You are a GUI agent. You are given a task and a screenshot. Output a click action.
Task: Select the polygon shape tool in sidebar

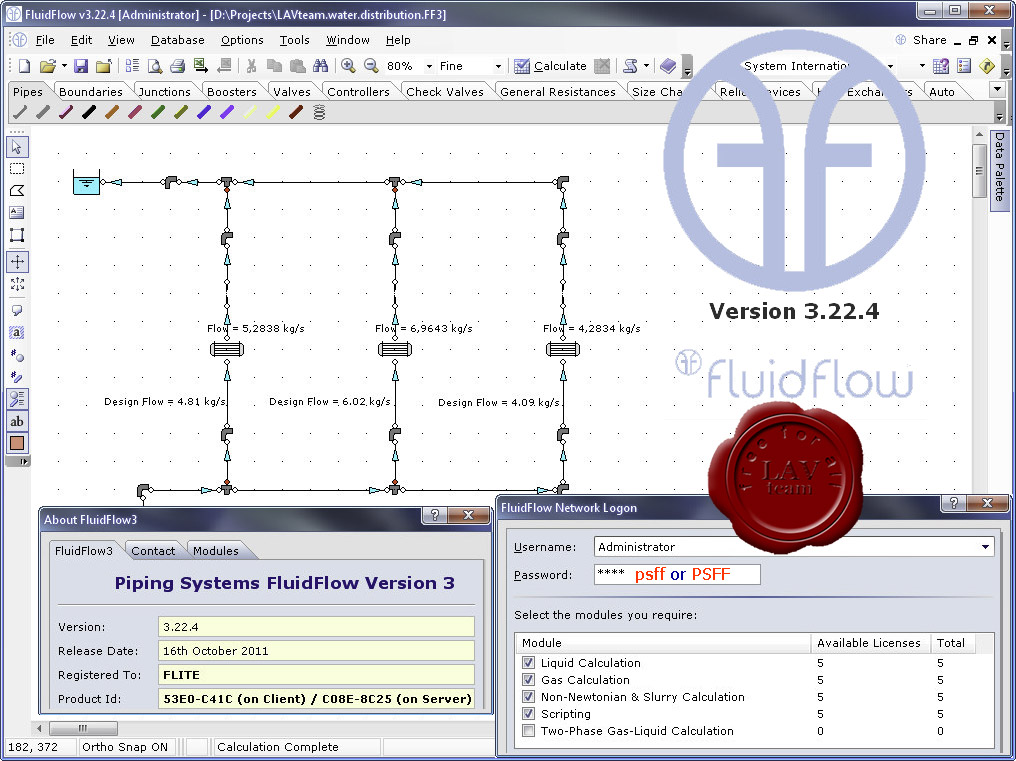[17, 191]
